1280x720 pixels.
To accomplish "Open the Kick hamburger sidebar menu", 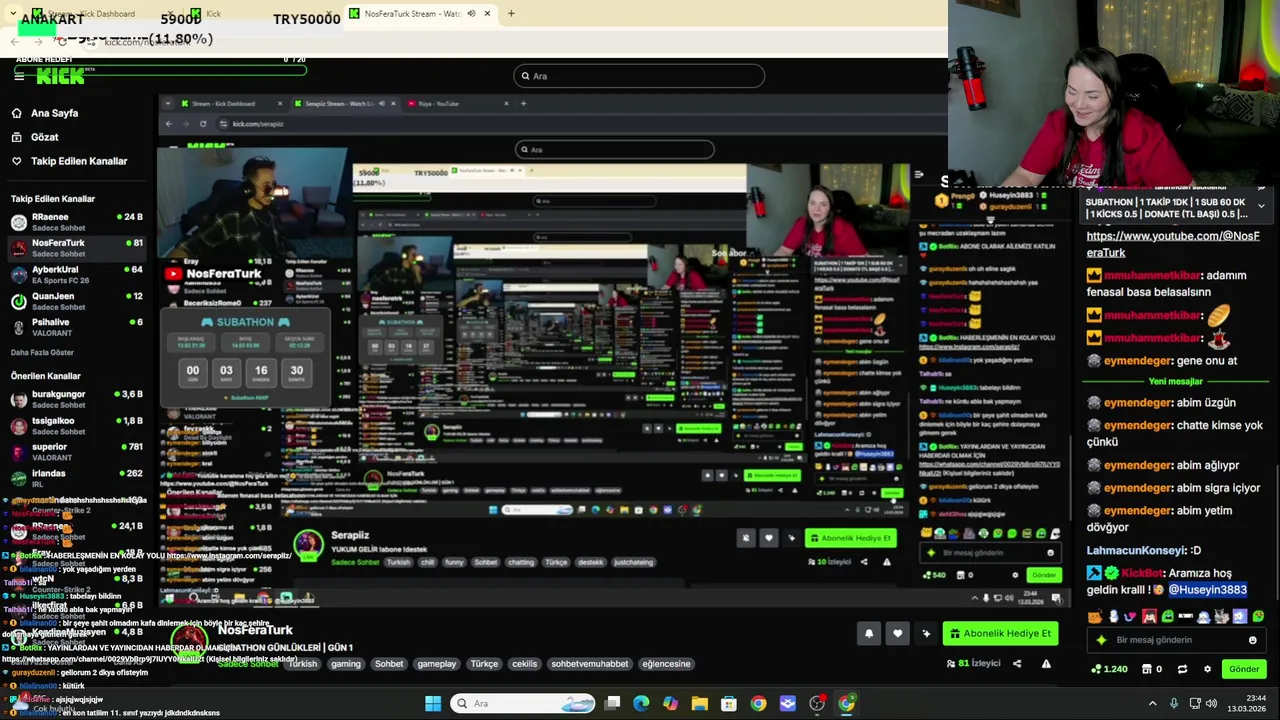I will coord(19,76).
